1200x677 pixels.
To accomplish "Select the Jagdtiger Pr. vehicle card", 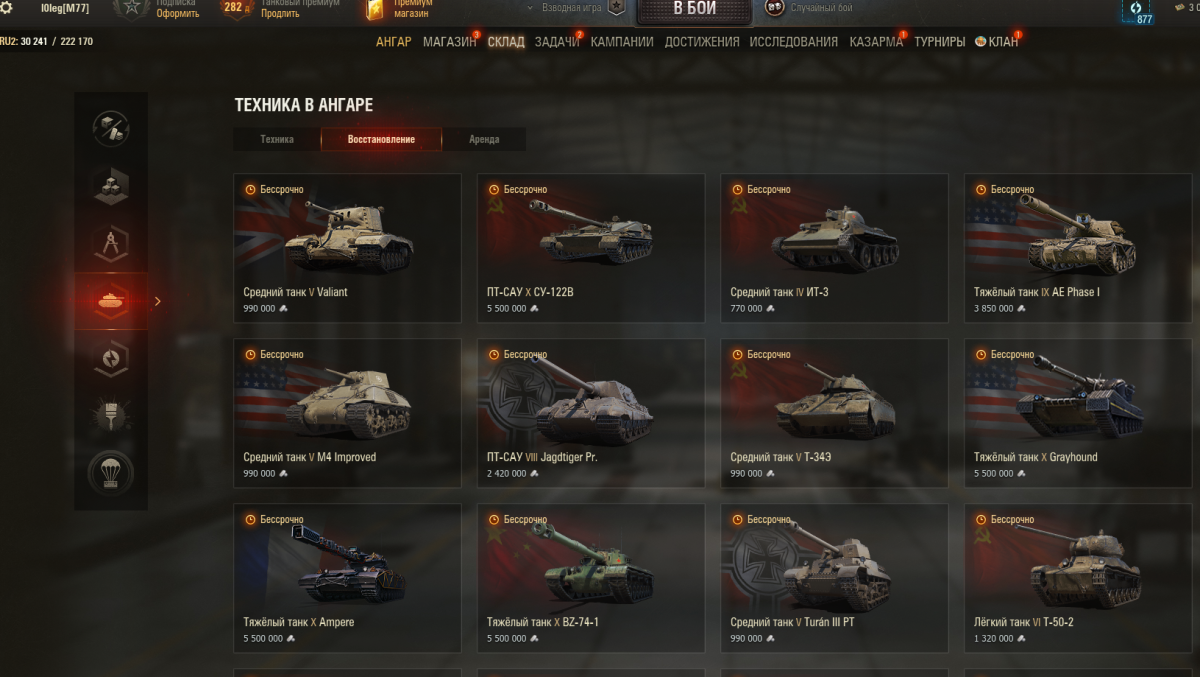I will click(x=591, y=413).
